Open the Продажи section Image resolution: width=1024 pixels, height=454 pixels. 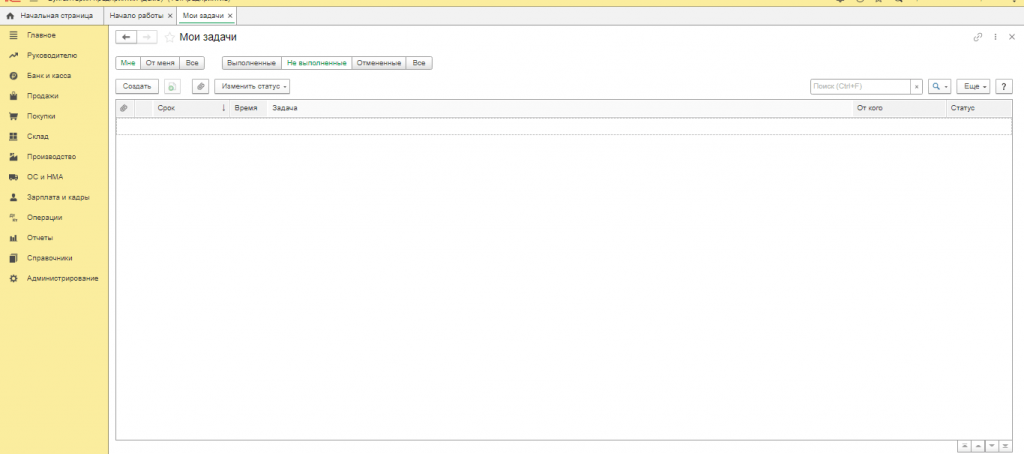[x=54, y=96]
